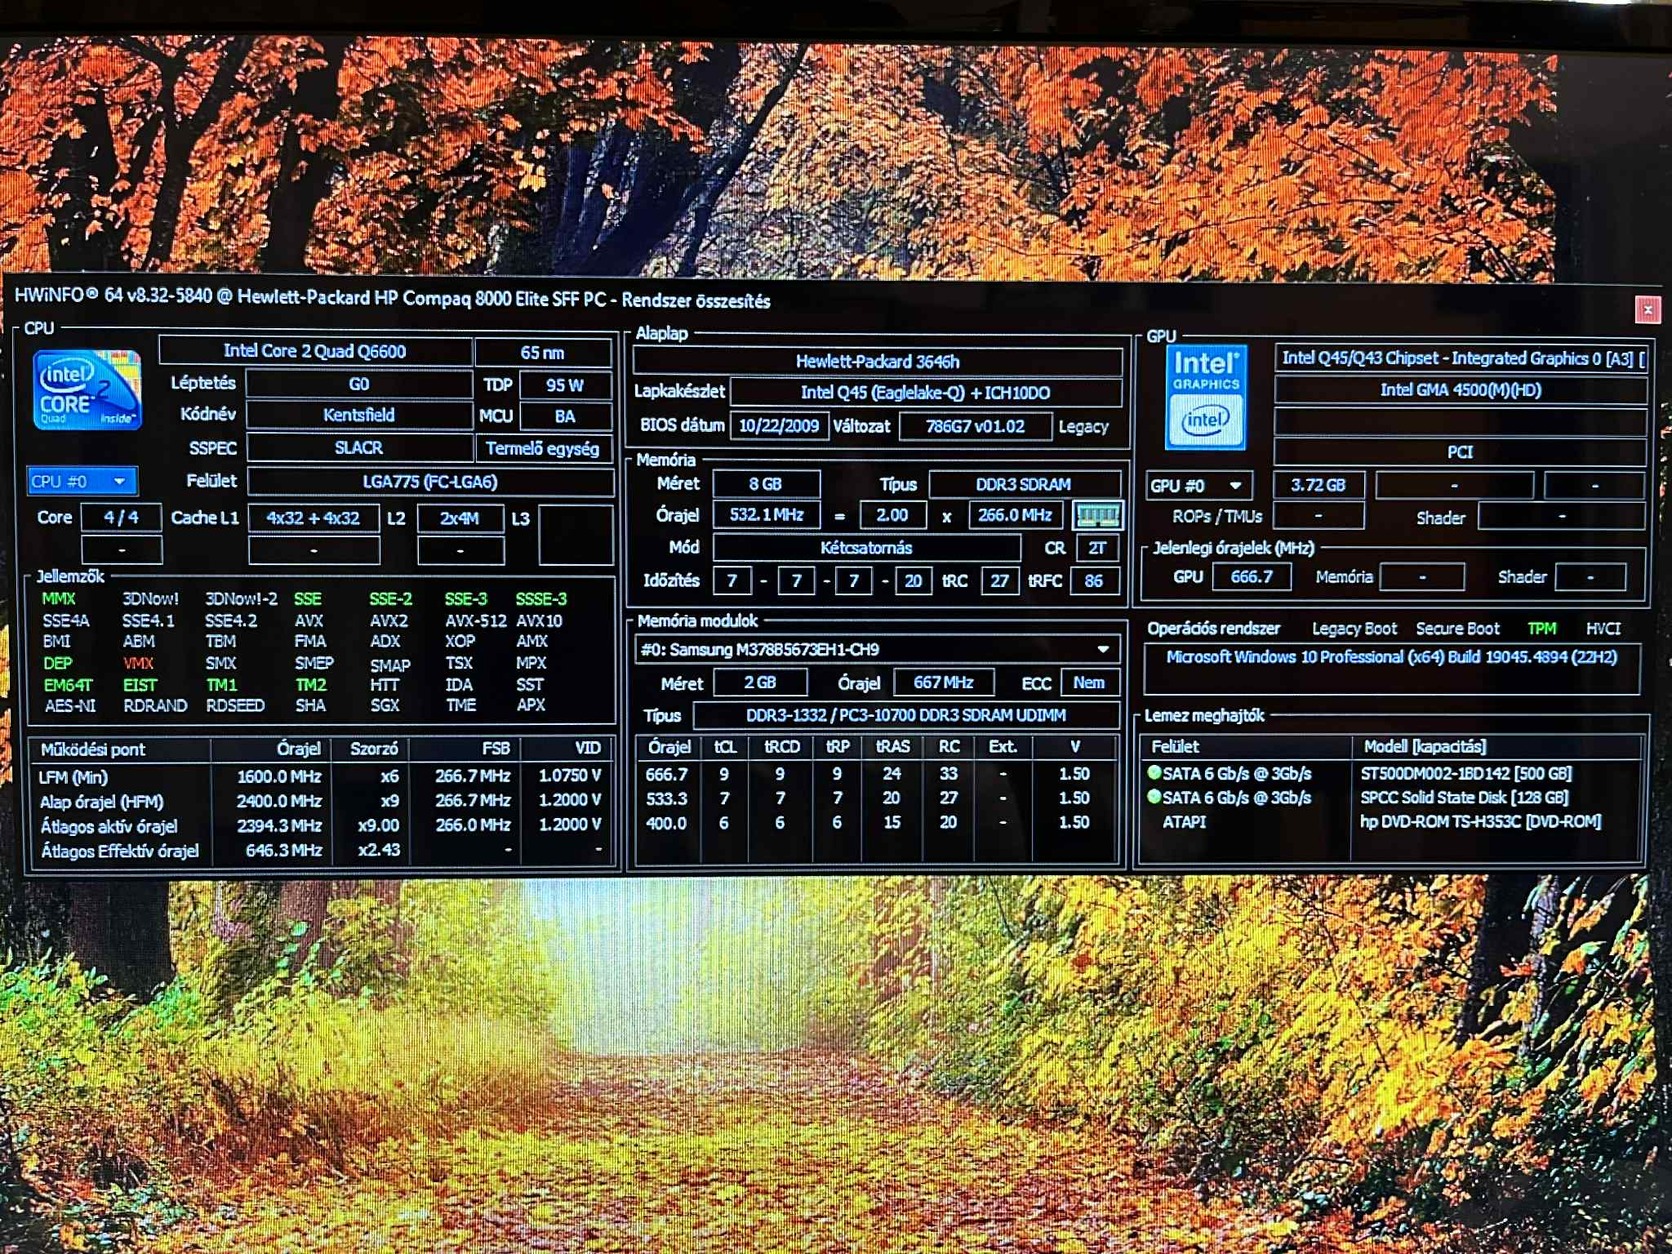Open the CPU #0 selector dropdown
This screenshot has width=1672, height=1254.
point(81,481)
